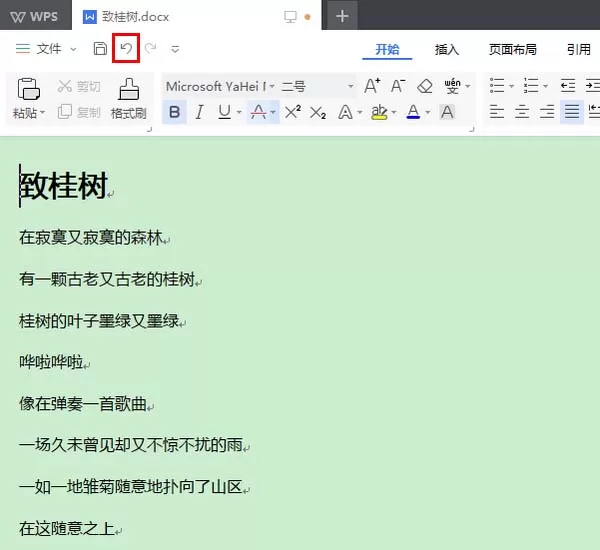Toggle justify alignment button
The width and height of the screenshot is (600, 550).
click(572, 112)
